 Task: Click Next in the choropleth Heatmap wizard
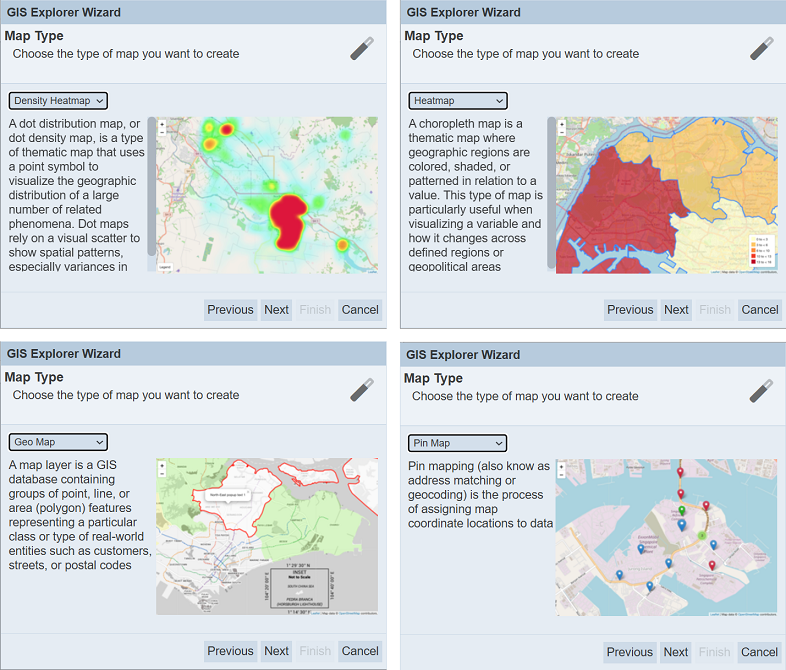[x=676, y=310]
